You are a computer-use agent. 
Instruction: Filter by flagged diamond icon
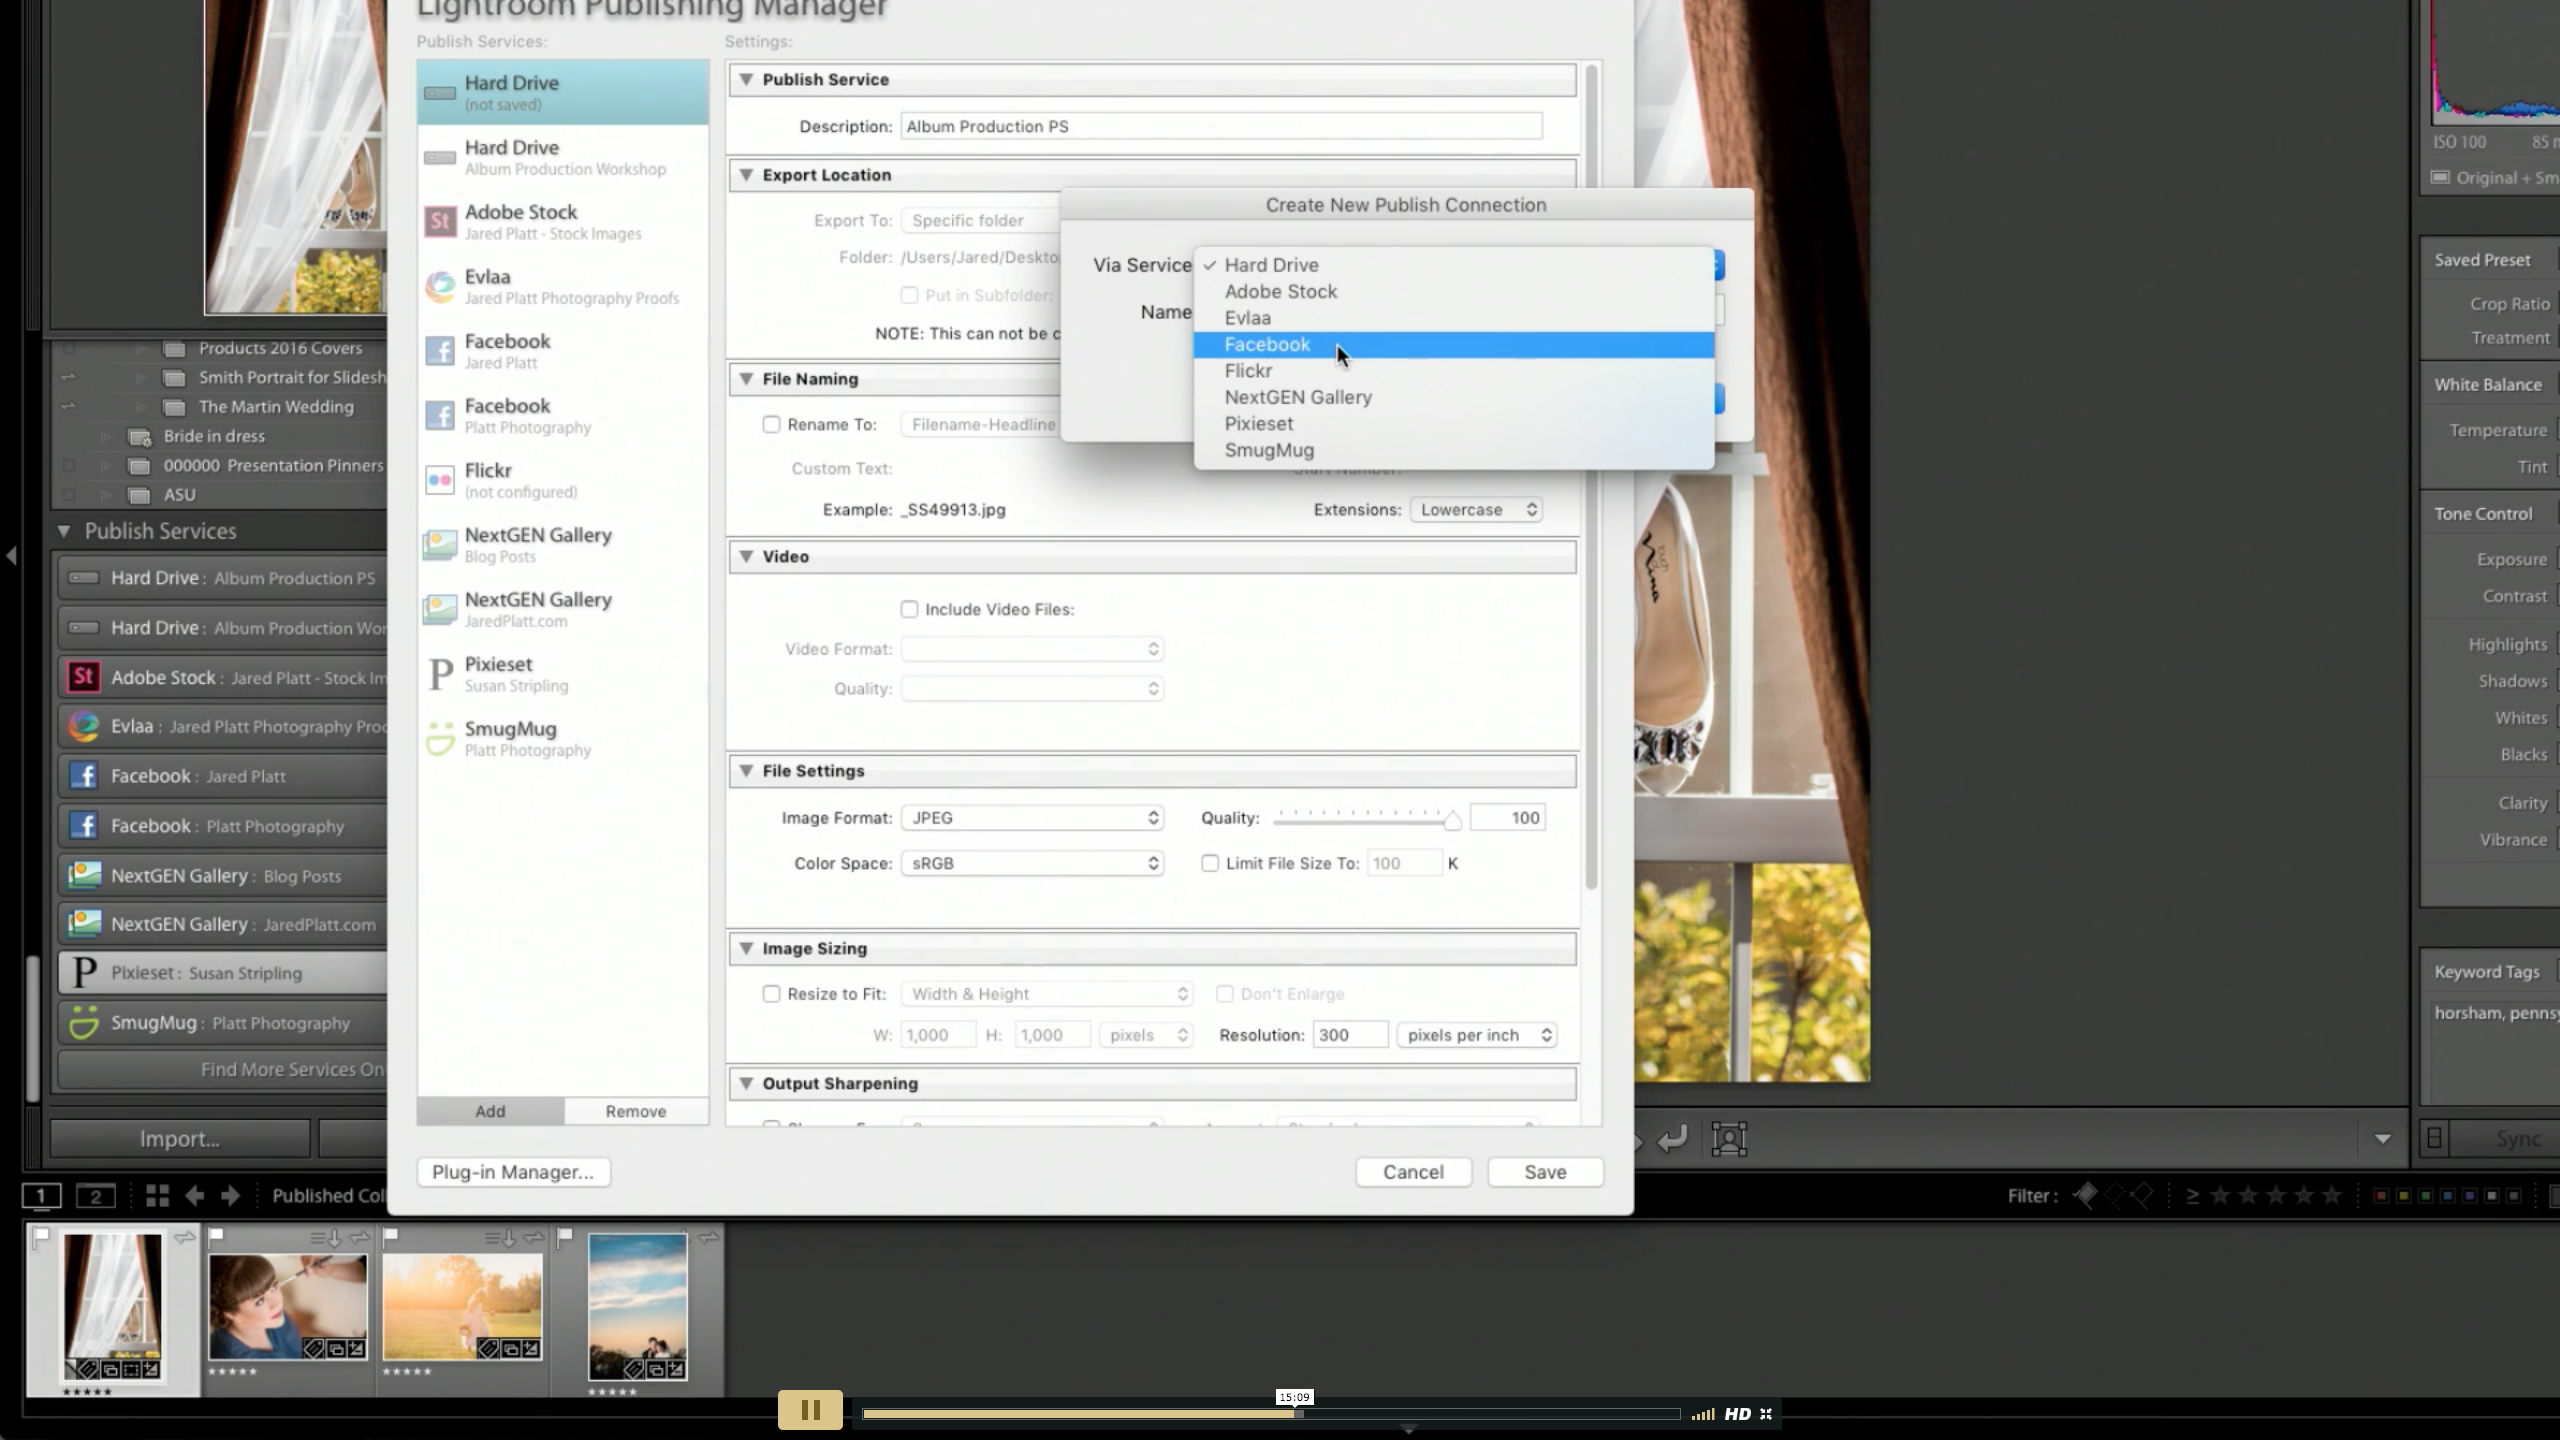coord(2085,1195)
